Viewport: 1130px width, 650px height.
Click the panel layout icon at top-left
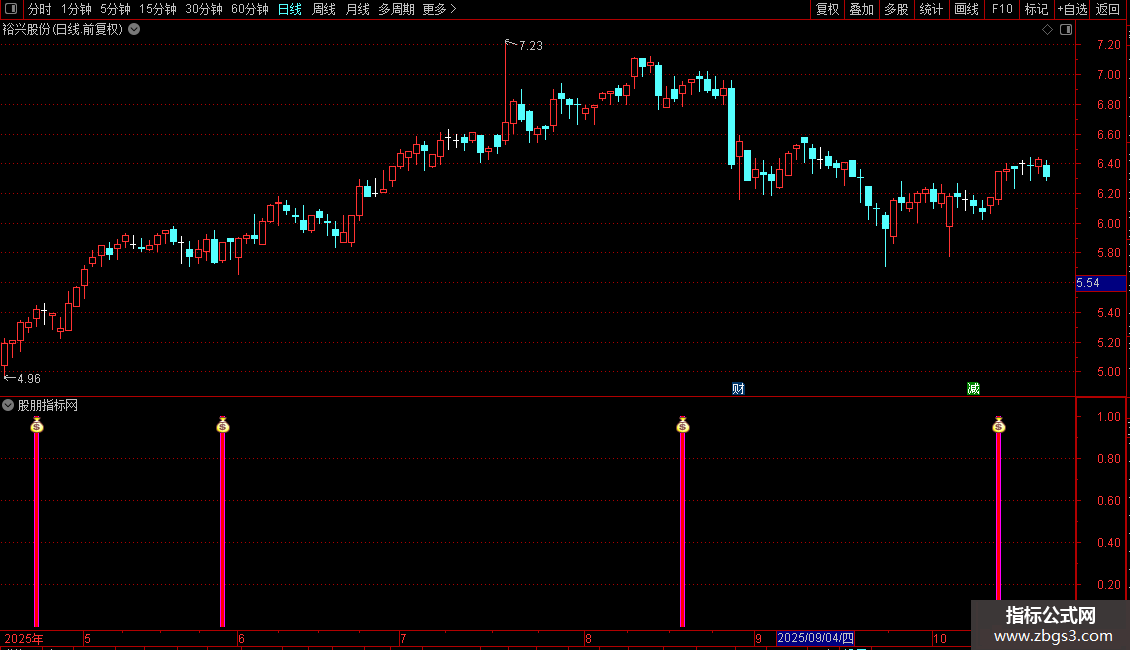click(x=11, y=9)
